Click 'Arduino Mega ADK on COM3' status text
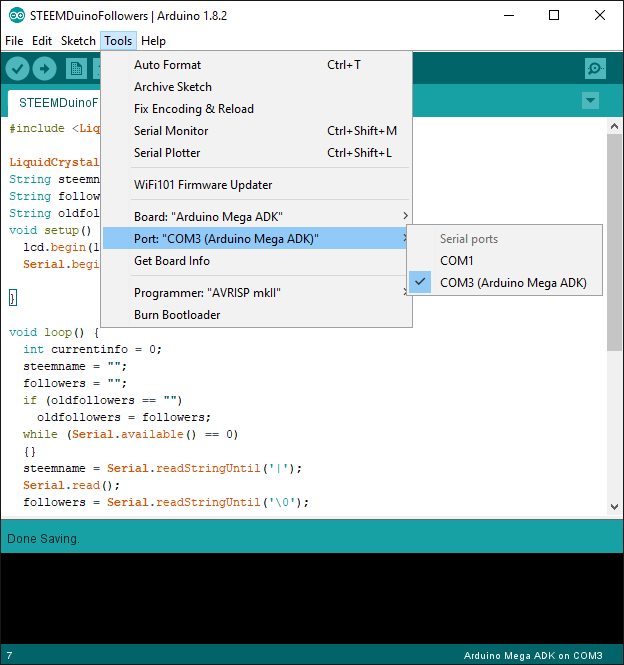 click(533, 655)
